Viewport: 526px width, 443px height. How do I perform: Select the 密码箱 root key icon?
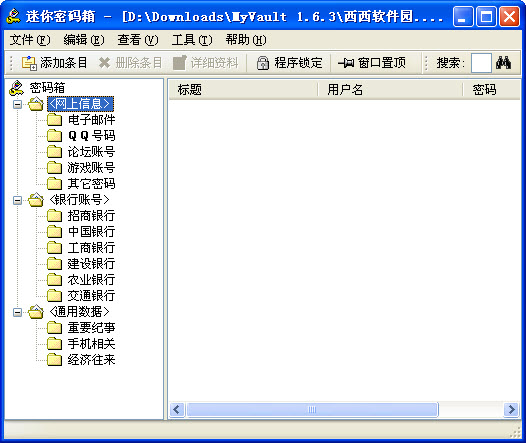coord(16,88)
